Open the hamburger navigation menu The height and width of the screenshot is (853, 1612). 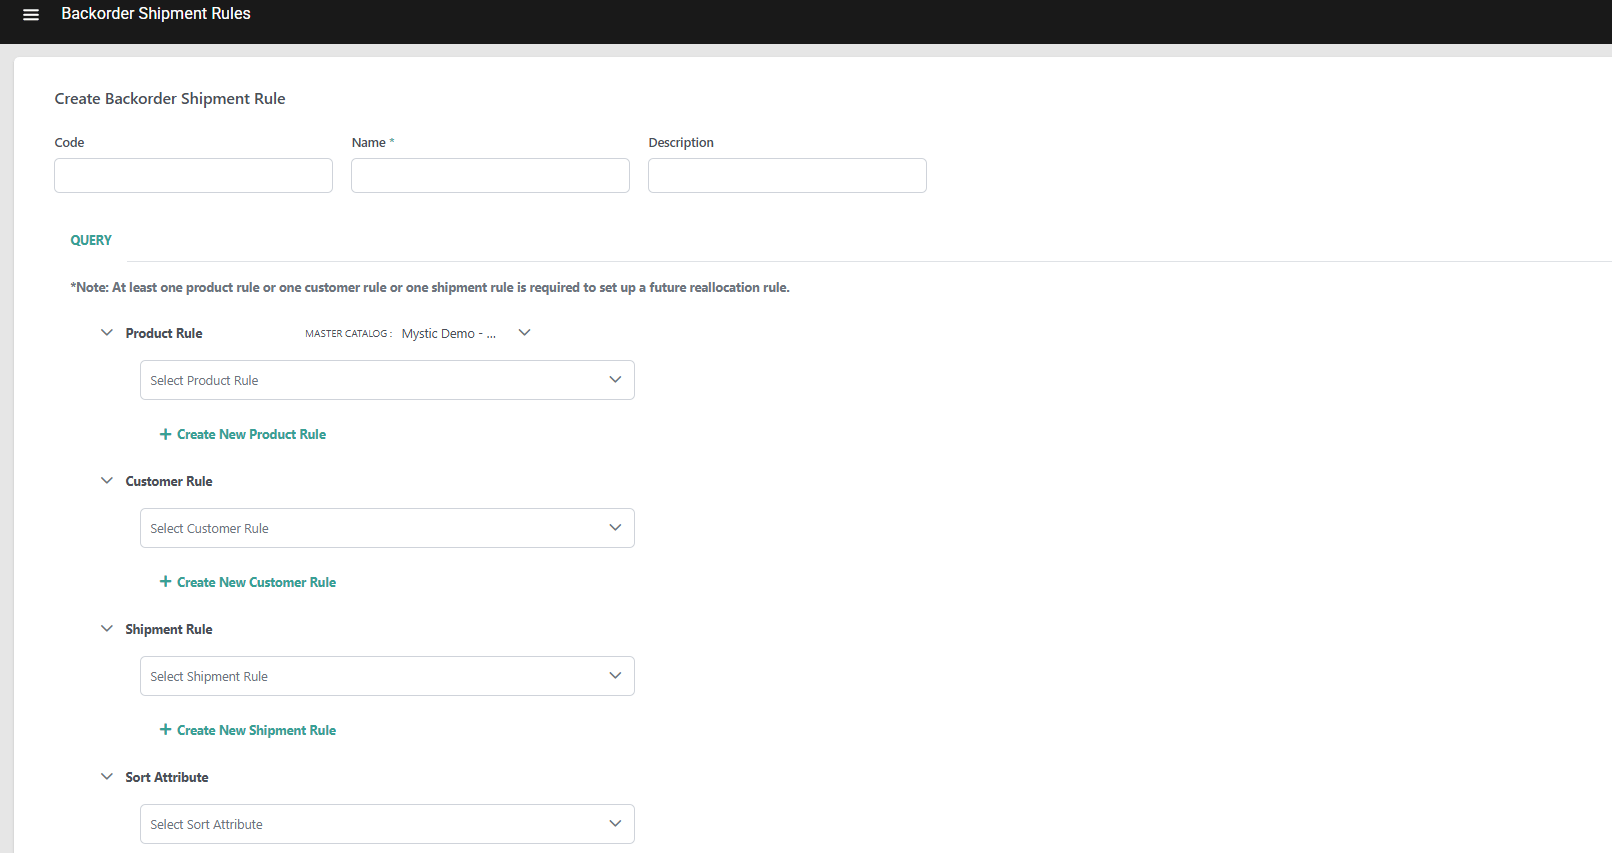tap(31, 15)
